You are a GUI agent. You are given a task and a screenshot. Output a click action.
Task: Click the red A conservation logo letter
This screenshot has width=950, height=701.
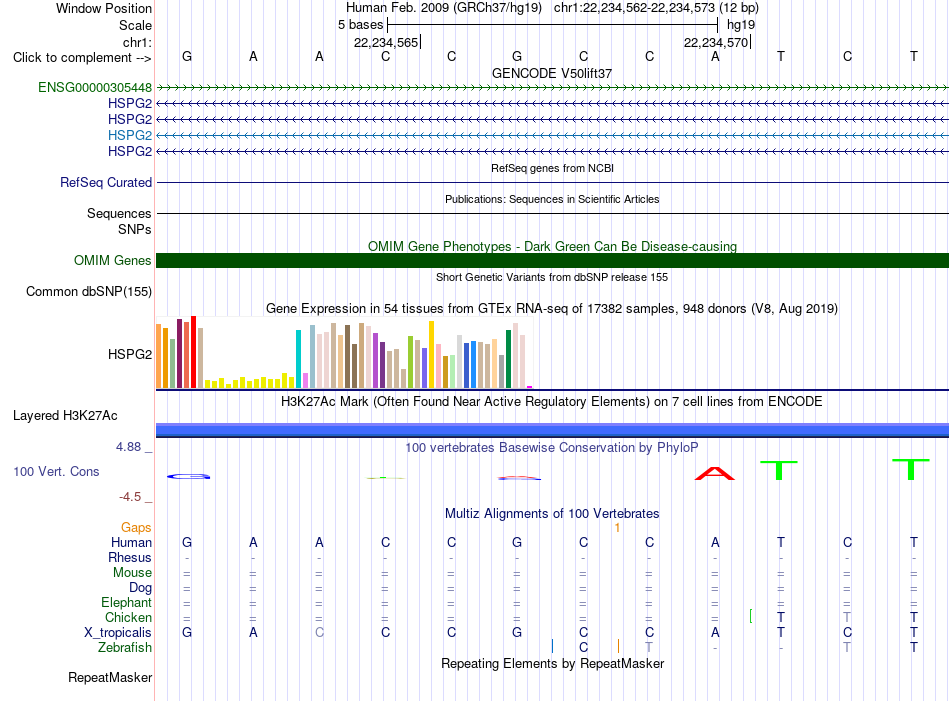click(715, 473)
